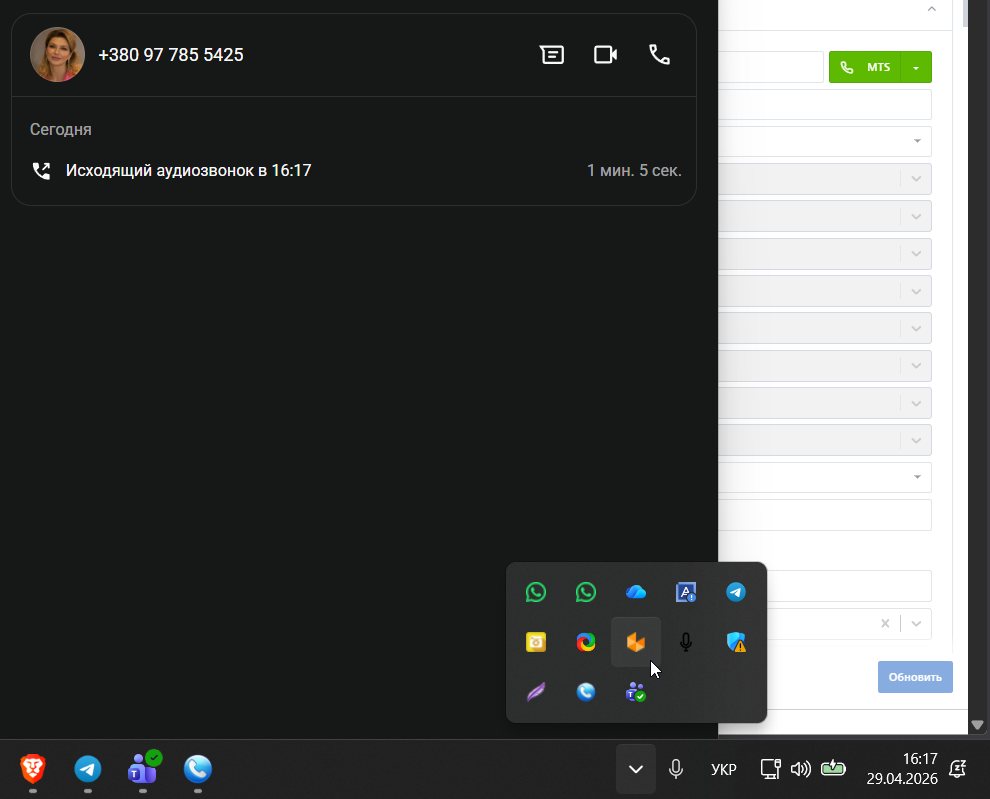Switch input language from УКР
The image size is (990, 799).
coord(724,769)
